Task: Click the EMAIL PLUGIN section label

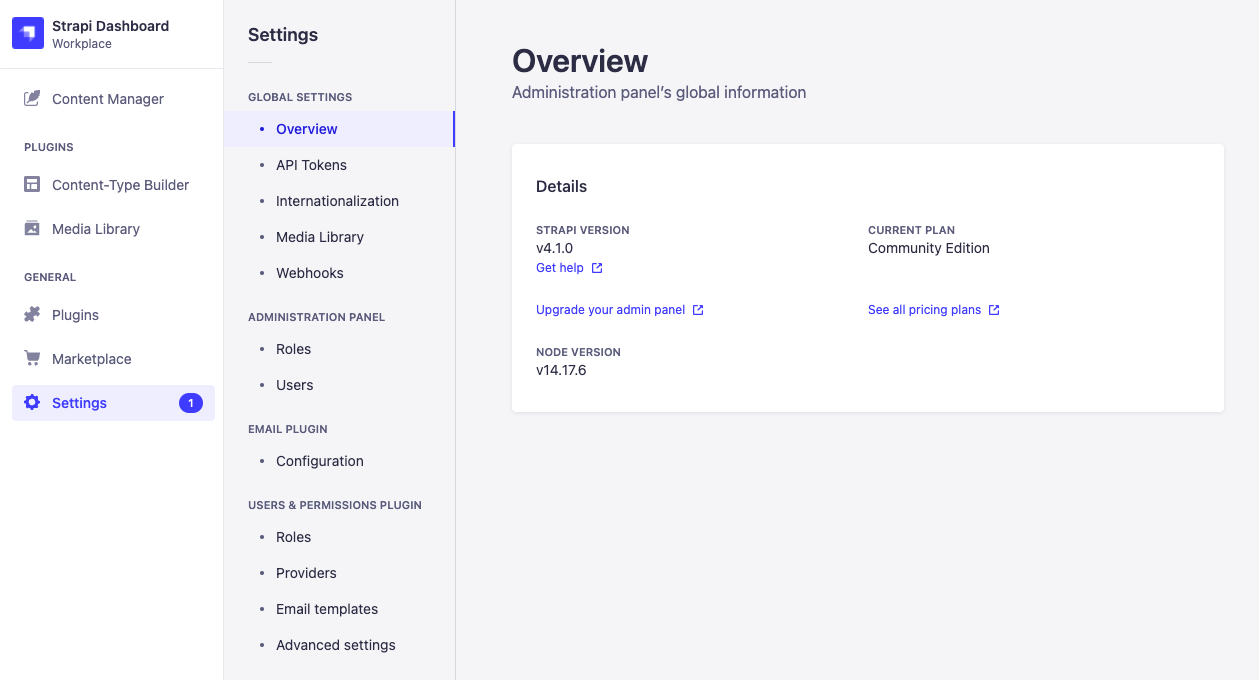Action: (288, 429)
